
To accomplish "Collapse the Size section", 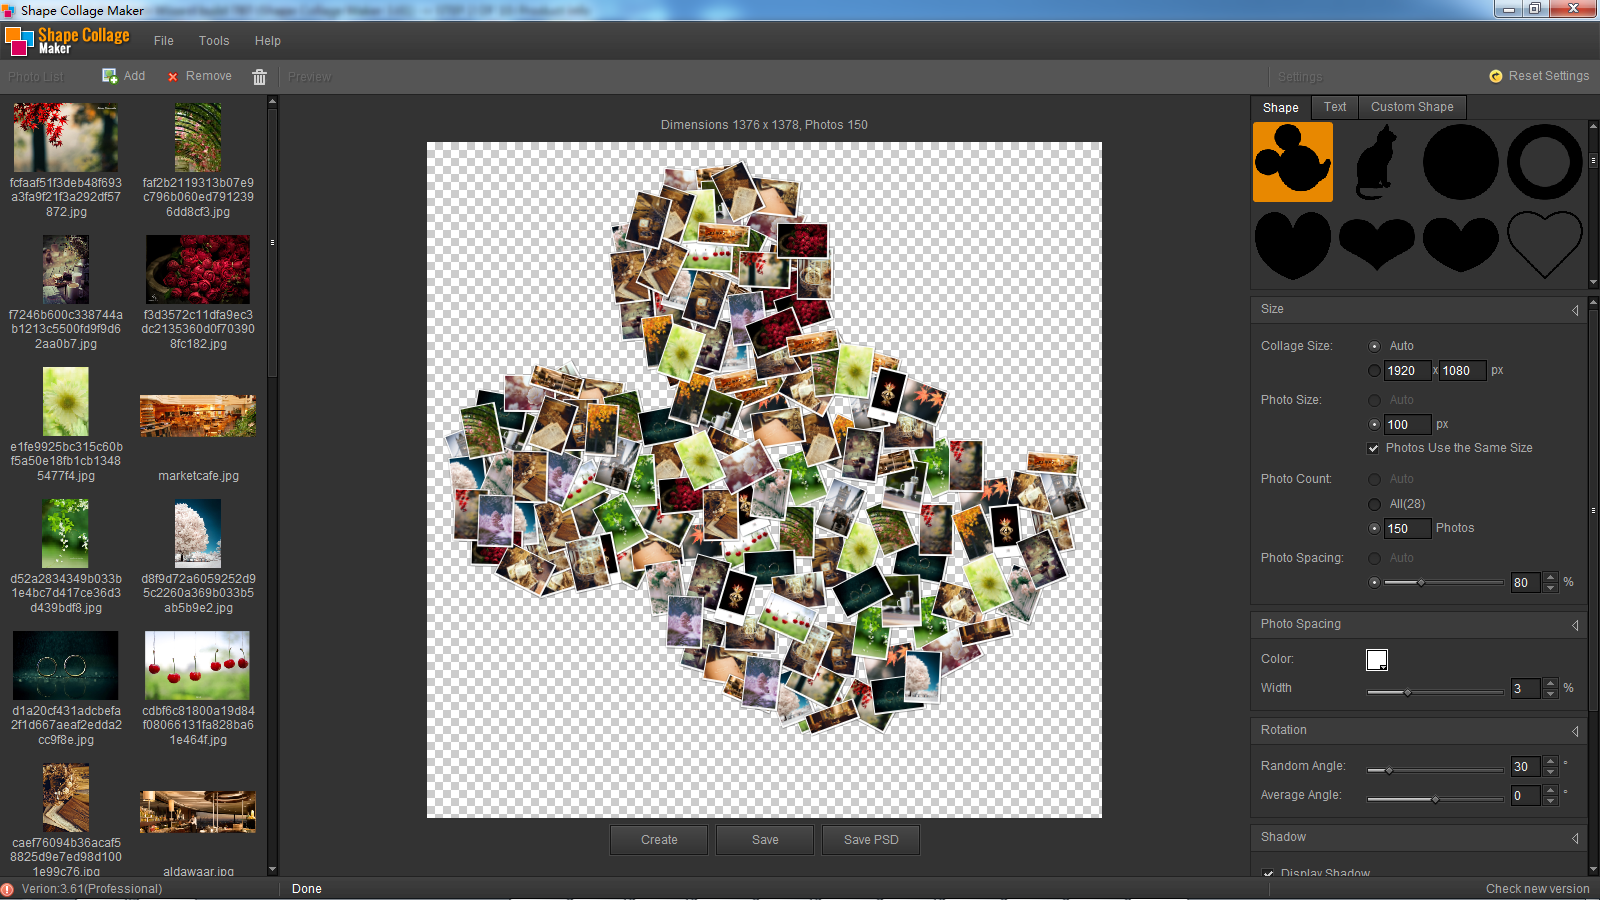I will point(1575,310).
